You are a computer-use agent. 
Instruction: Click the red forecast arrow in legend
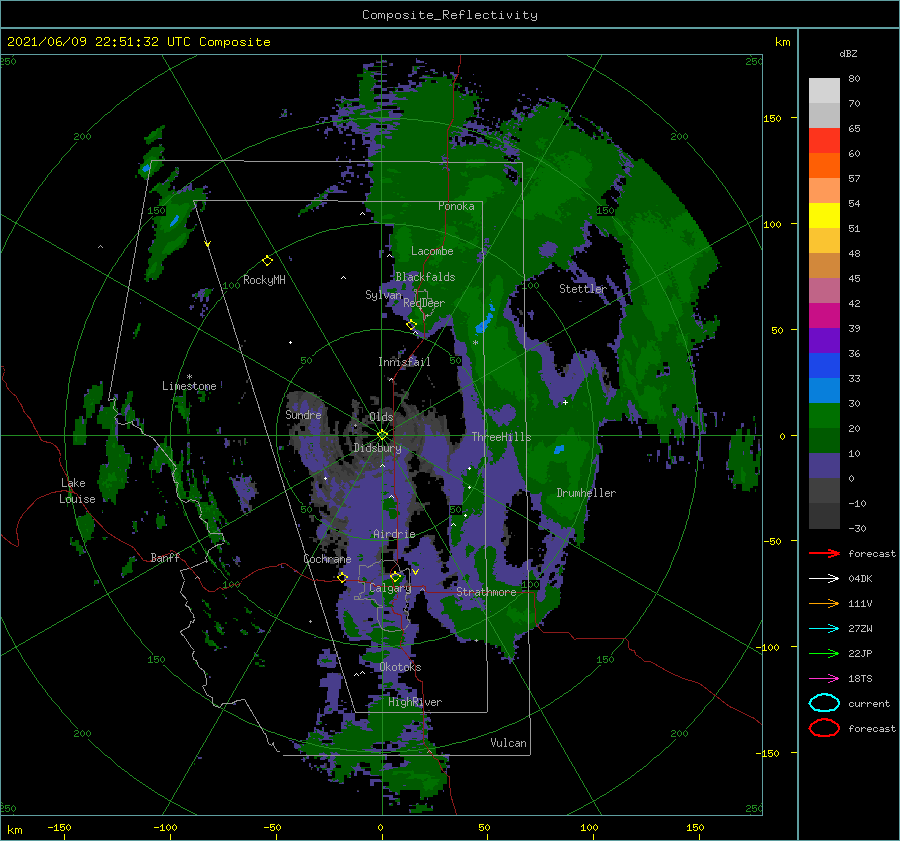(x=824, y=553)
